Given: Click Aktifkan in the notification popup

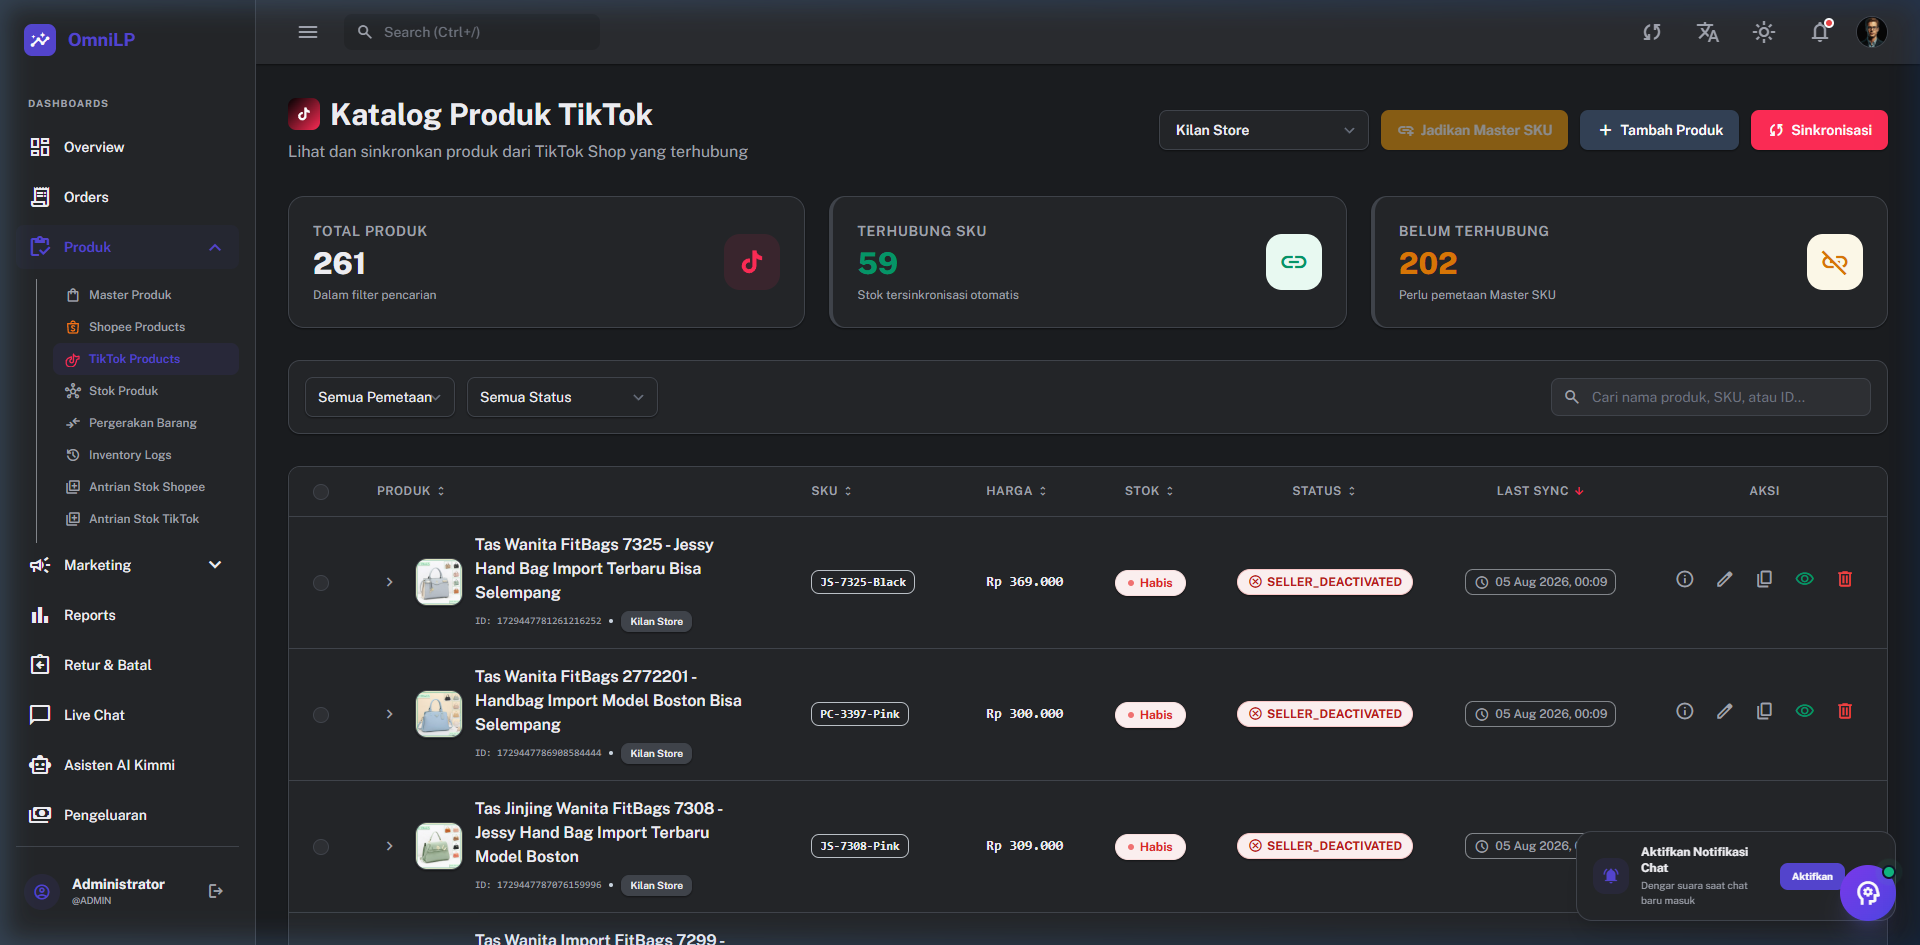Looking at the screenshot, I should point(1812,876).
